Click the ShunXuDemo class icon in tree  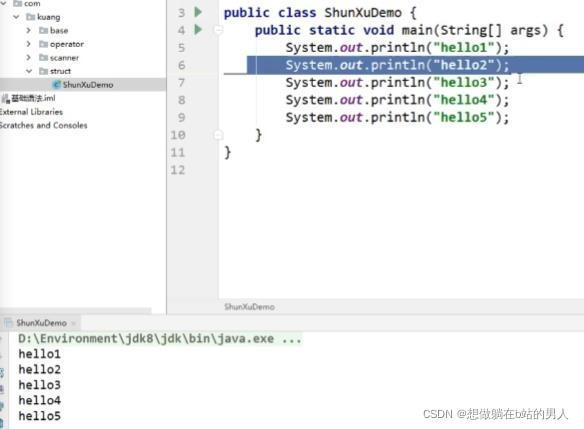tap(57, 85)
